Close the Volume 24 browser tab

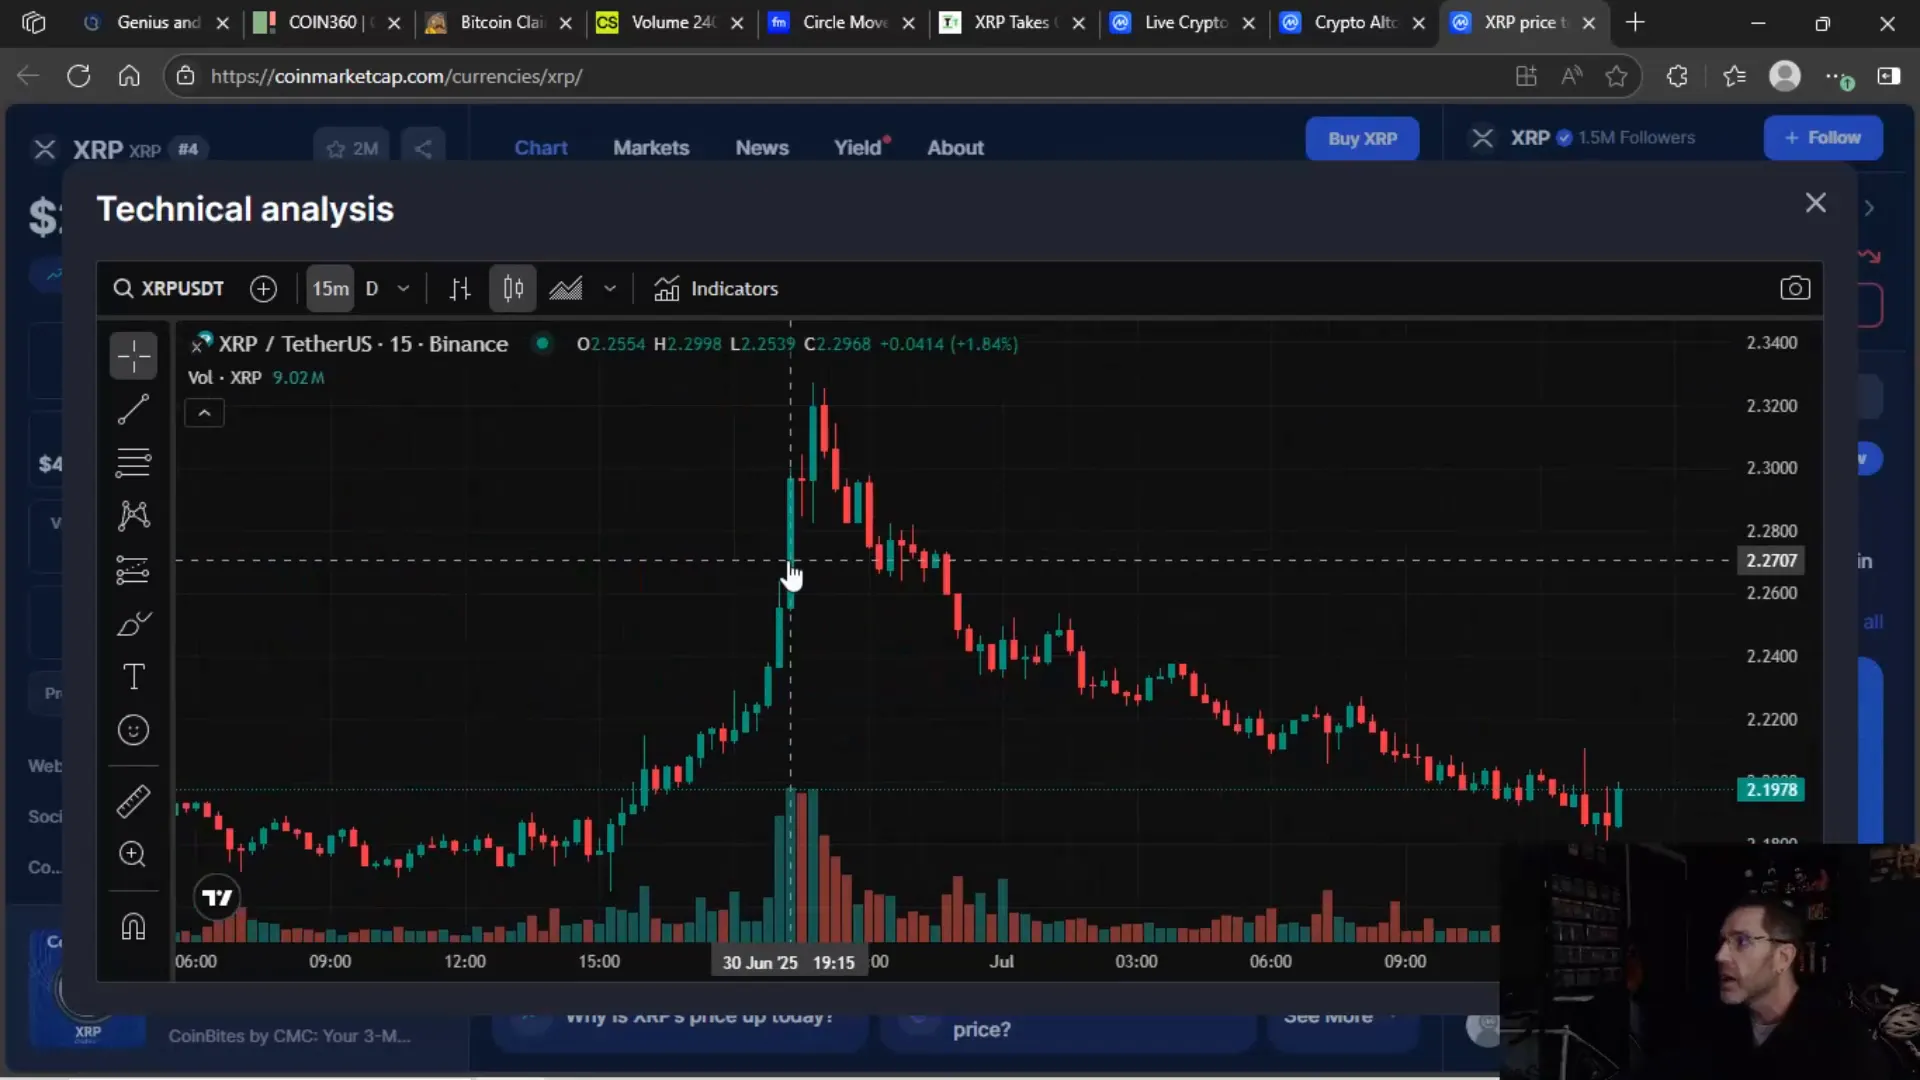pyautogui.click(x=737, y=23)
